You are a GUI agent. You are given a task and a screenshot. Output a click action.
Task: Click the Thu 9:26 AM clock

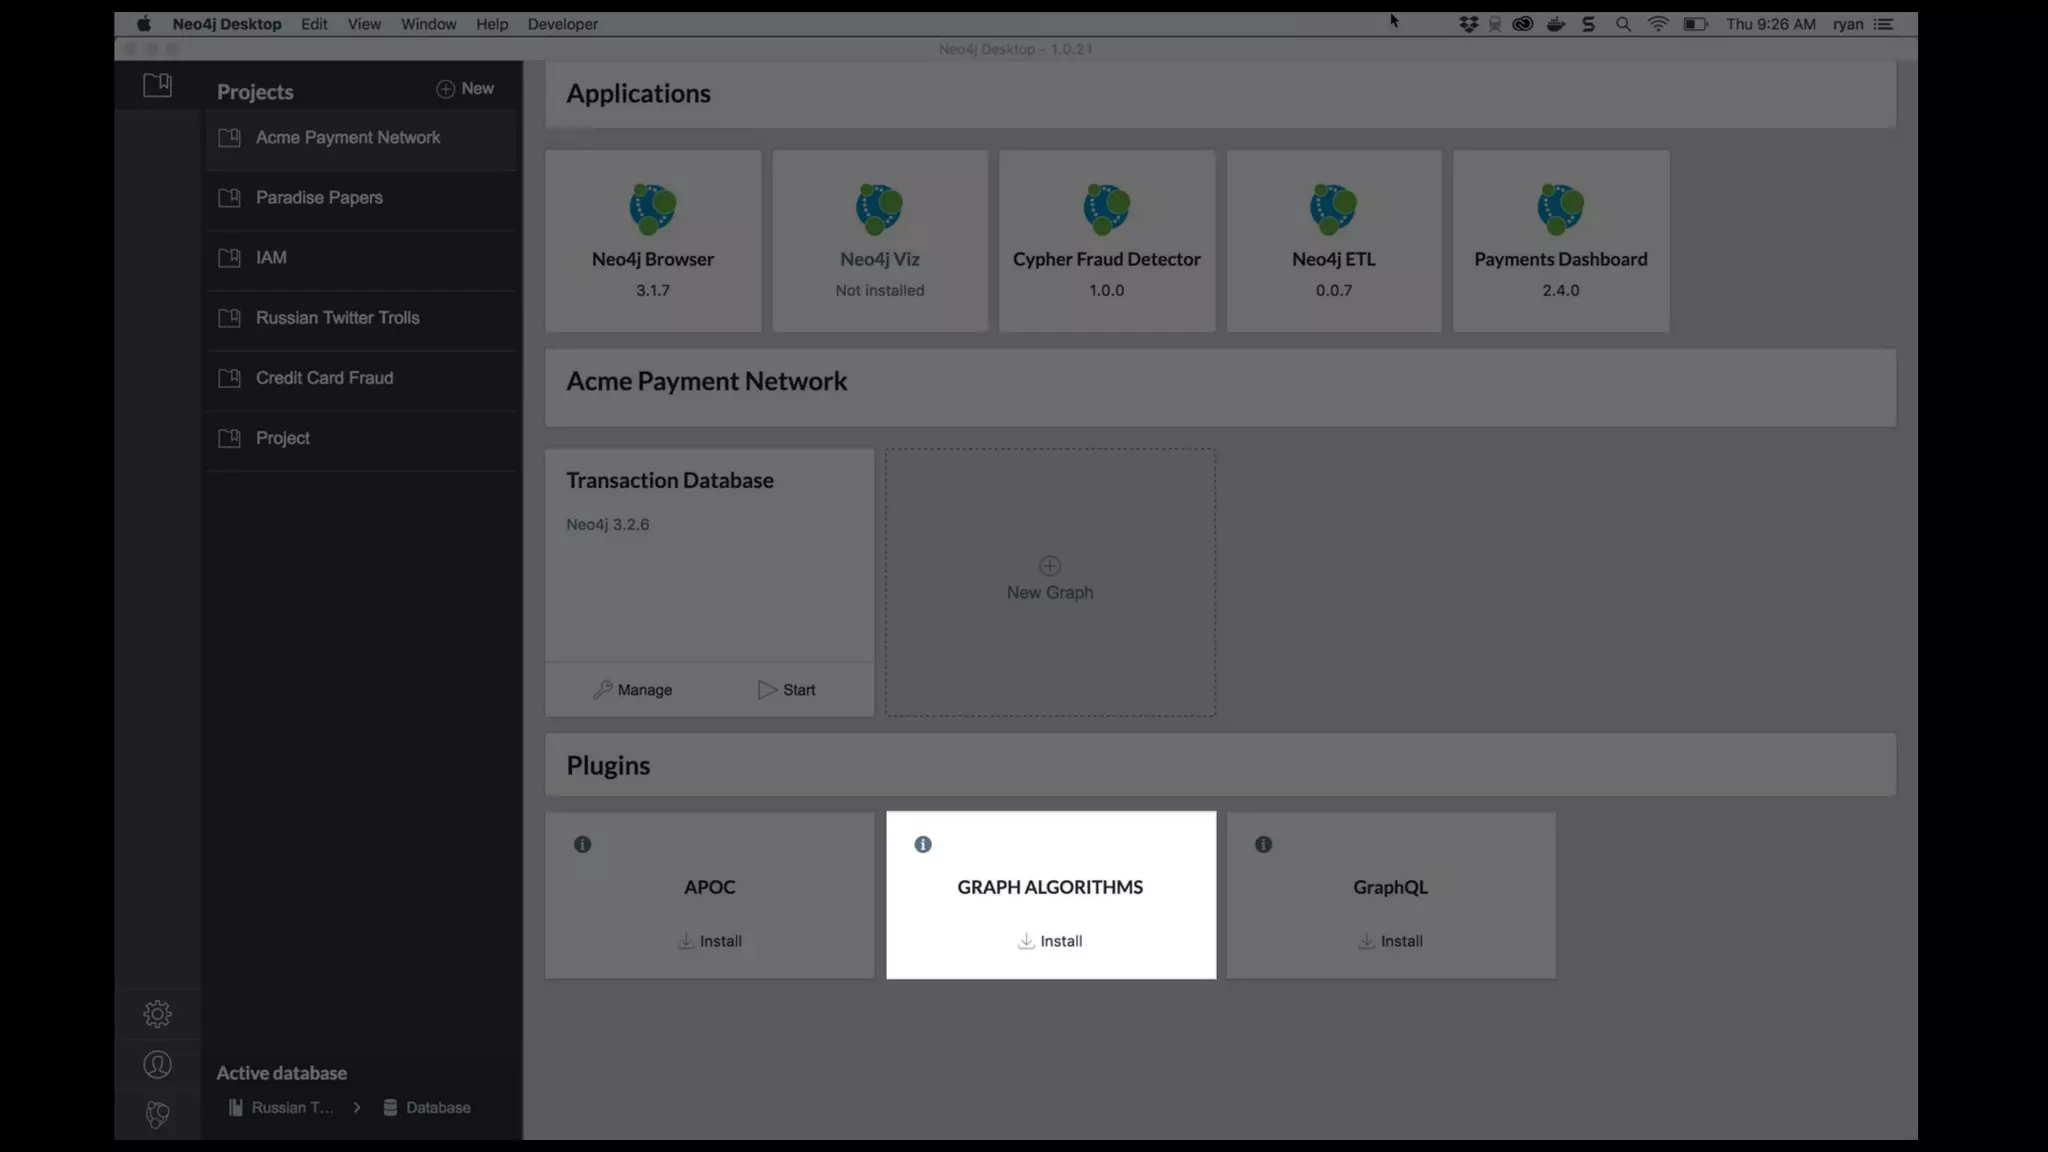[x=1771, y=24]
